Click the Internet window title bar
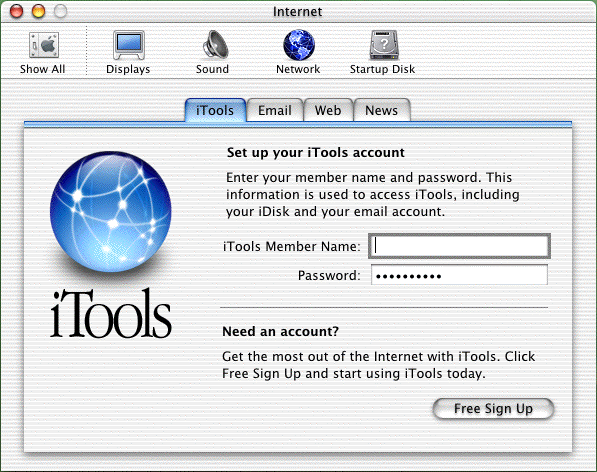 (x=298, y=11)
